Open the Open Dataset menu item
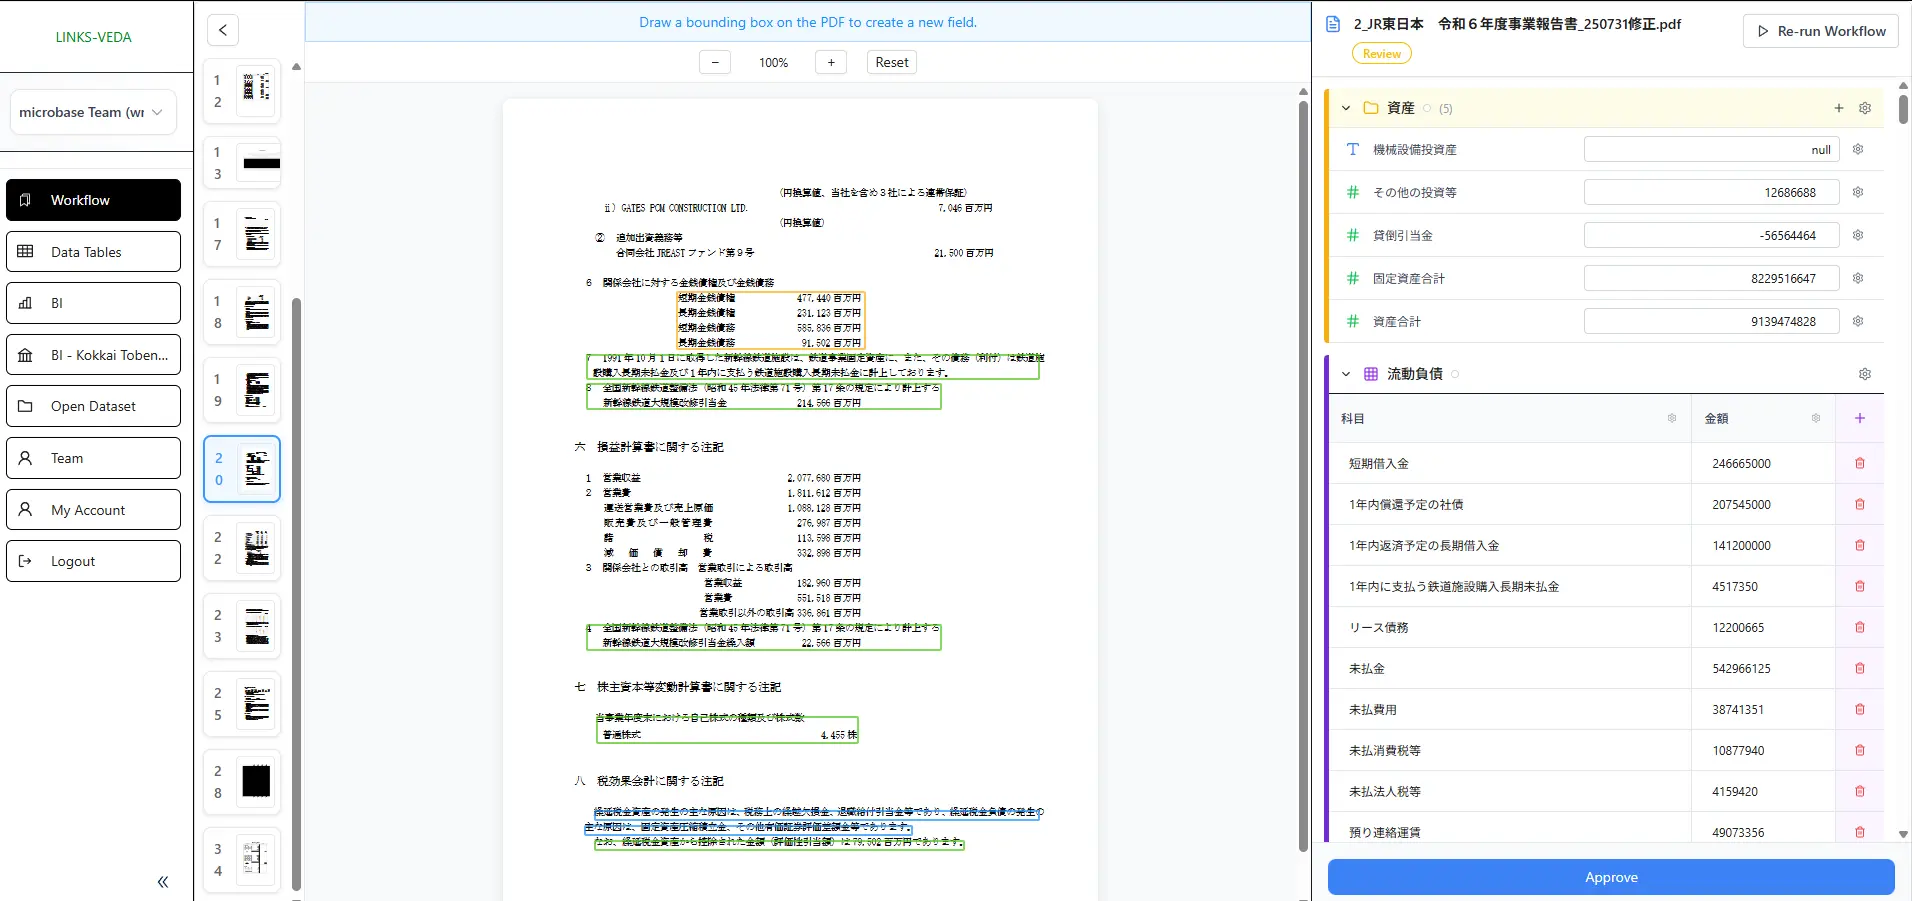1912x901 pixels. pyautogui.click(x=94, y=406)
